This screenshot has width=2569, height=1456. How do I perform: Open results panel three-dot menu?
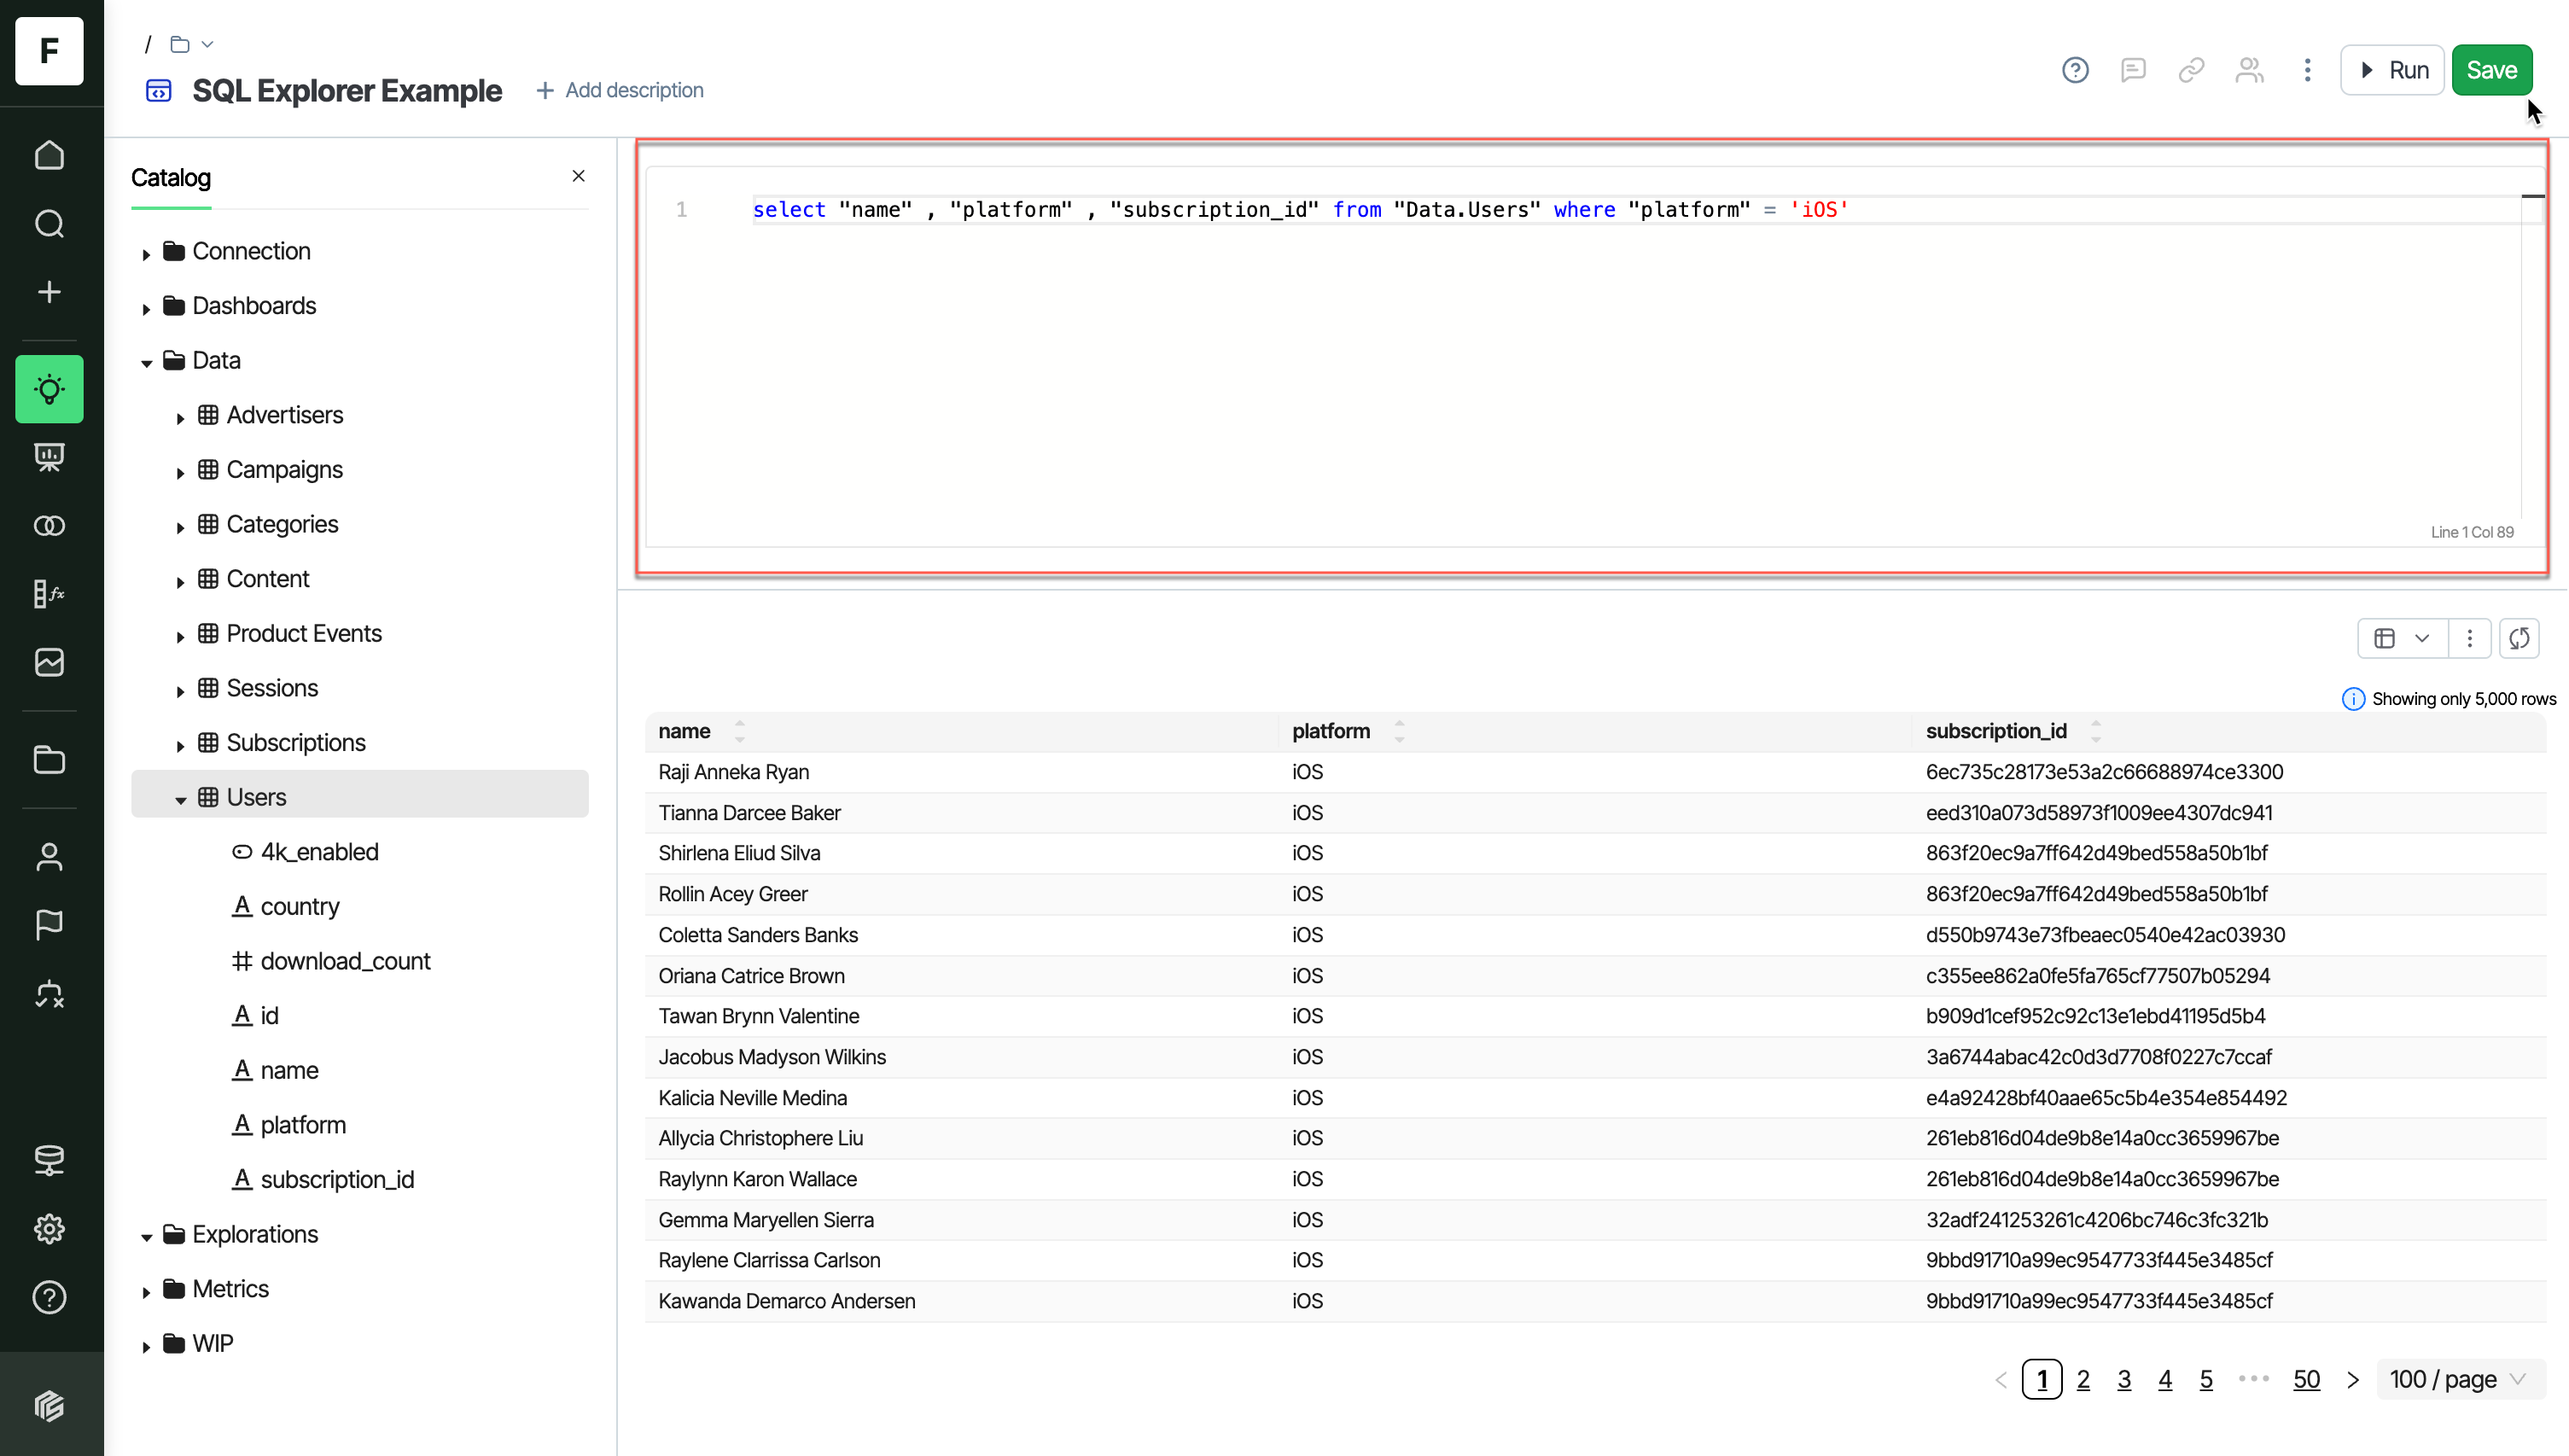(2469, 638)
